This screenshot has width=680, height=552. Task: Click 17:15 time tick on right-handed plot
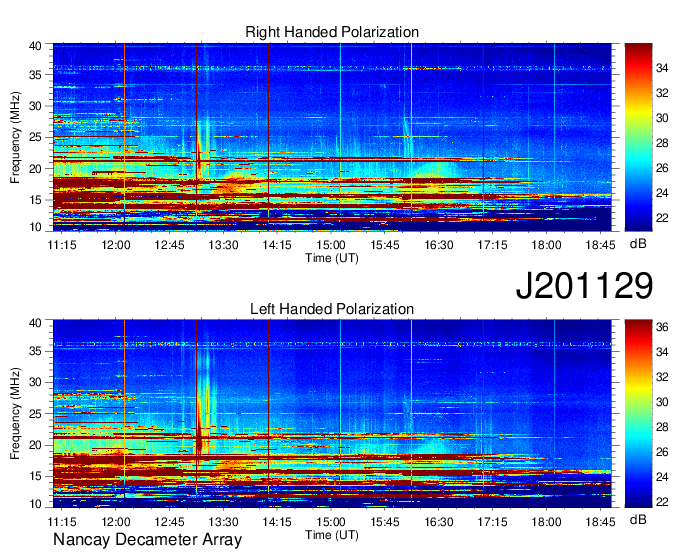coord(492,245)
